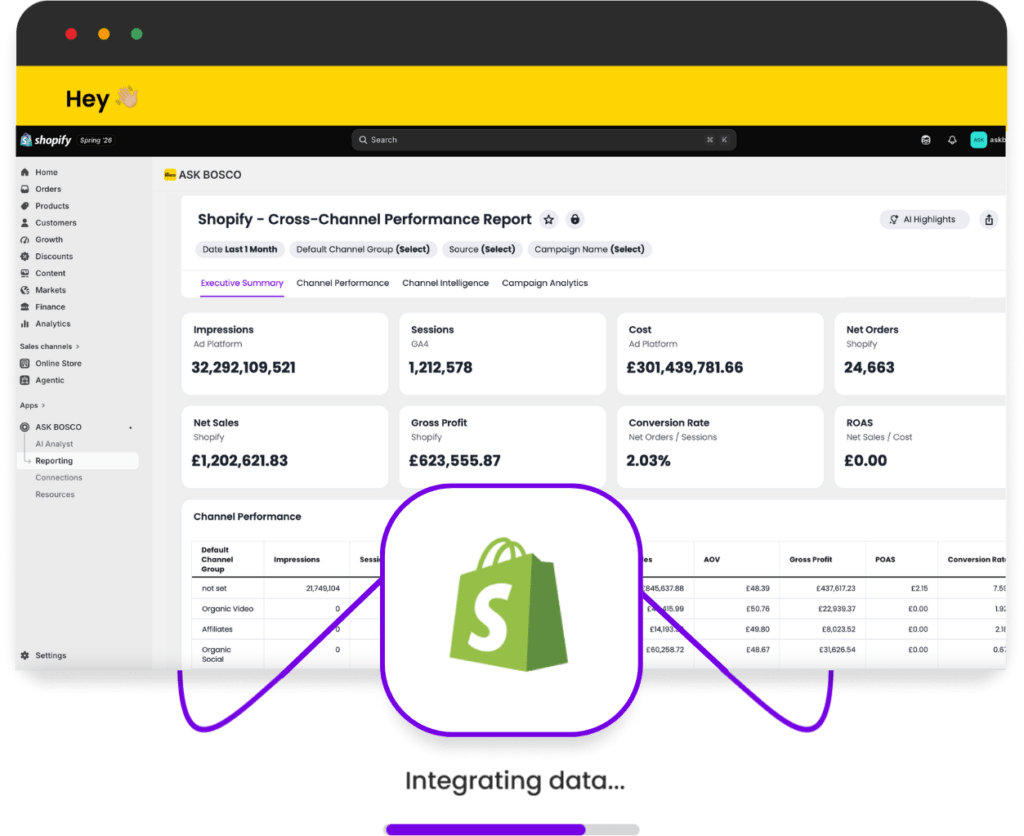
Task: Switch to the Executive Summary tab
Action: (x=242, y=283)
